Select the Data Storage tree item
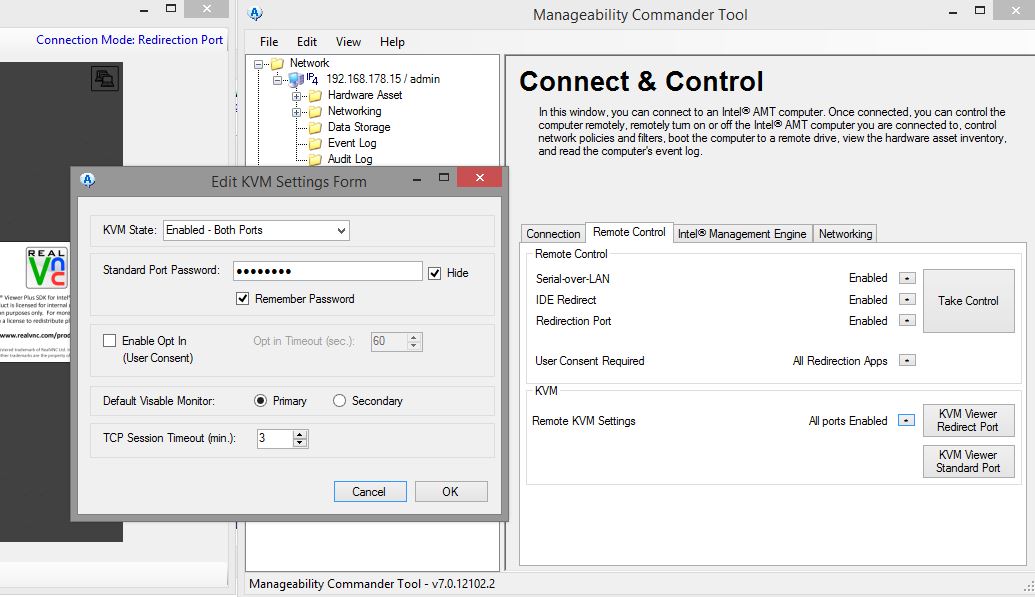1035x597 pixels. [358, 127]
